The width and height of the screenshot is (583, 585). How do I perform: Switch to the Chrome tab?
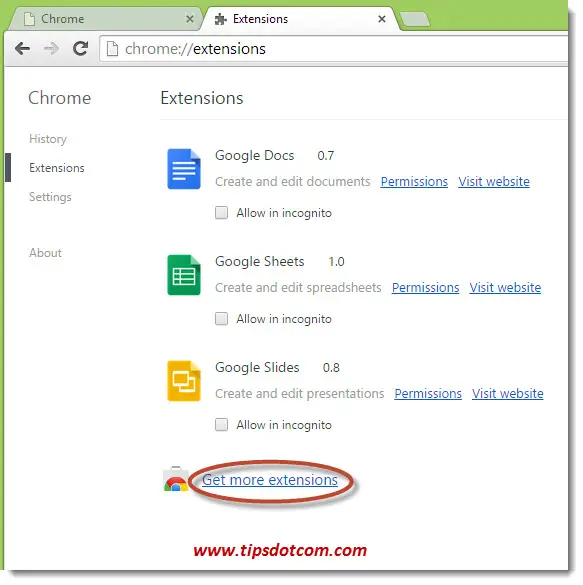pyautogui.click(x=106, y=19)
